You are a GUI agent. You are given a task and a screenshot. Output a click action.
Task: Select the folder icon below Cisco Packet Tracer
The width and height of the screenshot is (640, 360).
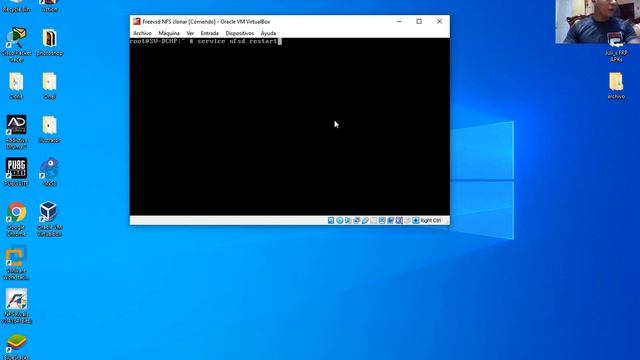click(16, 86)
